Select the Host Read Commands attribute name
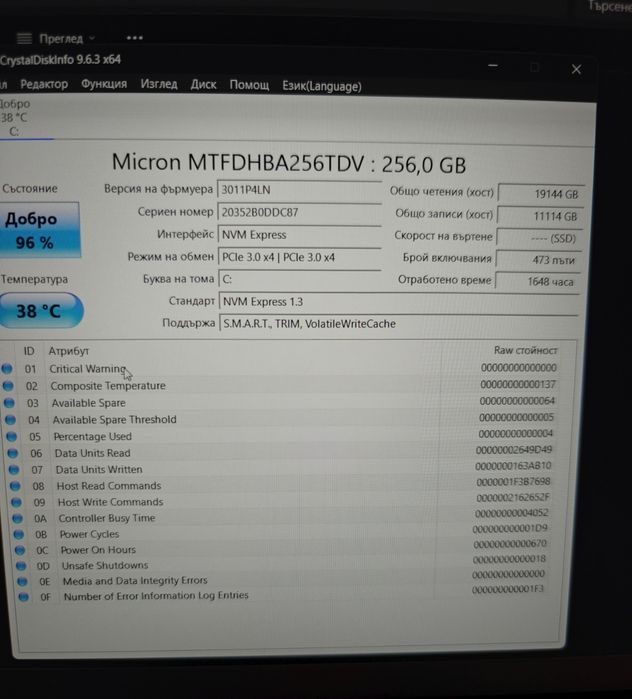 tap(109, 486)
